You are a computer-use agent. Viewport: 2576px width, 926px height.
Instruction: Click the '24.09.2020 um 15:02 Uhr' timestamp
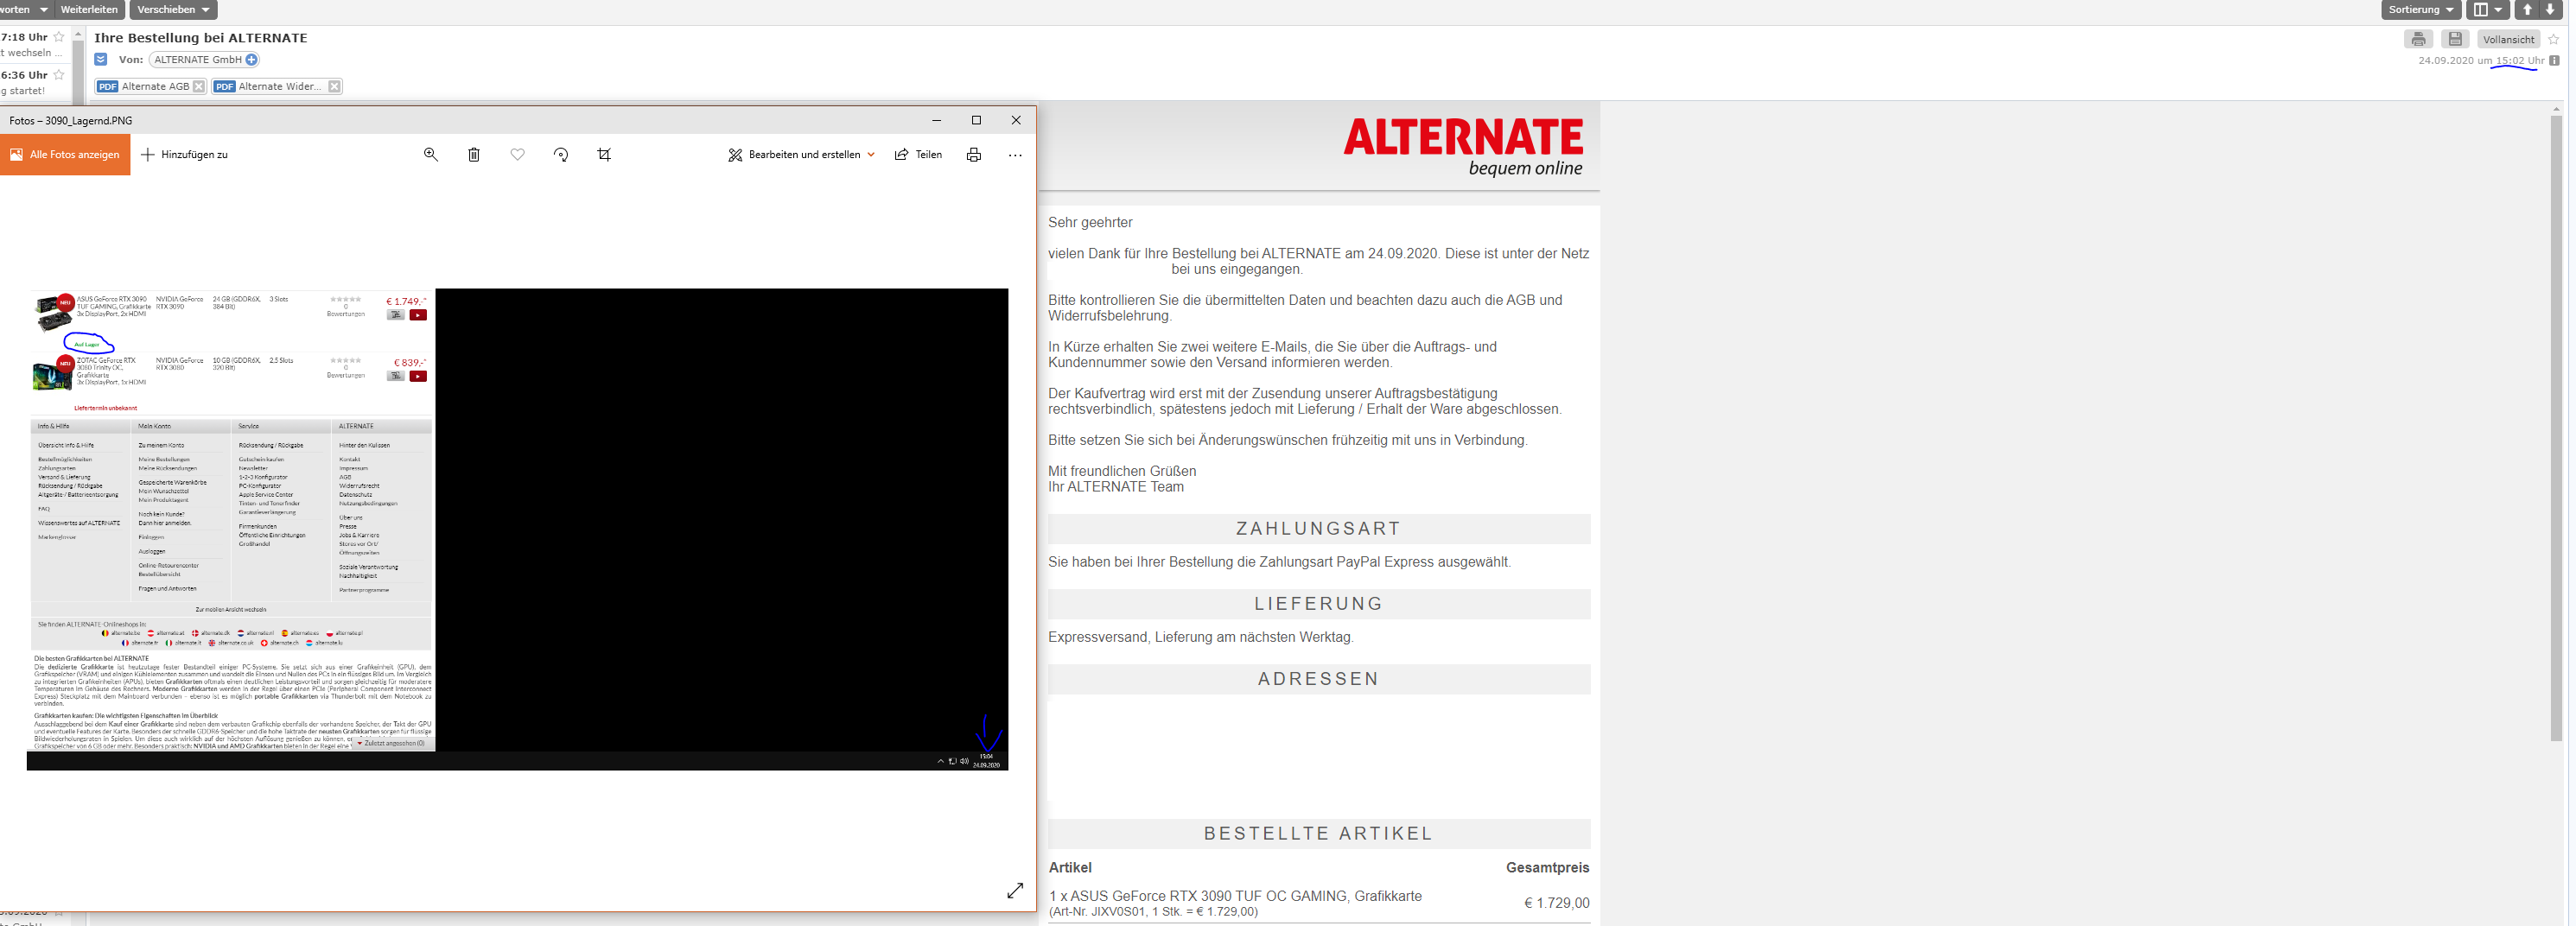click(2481, 61)
